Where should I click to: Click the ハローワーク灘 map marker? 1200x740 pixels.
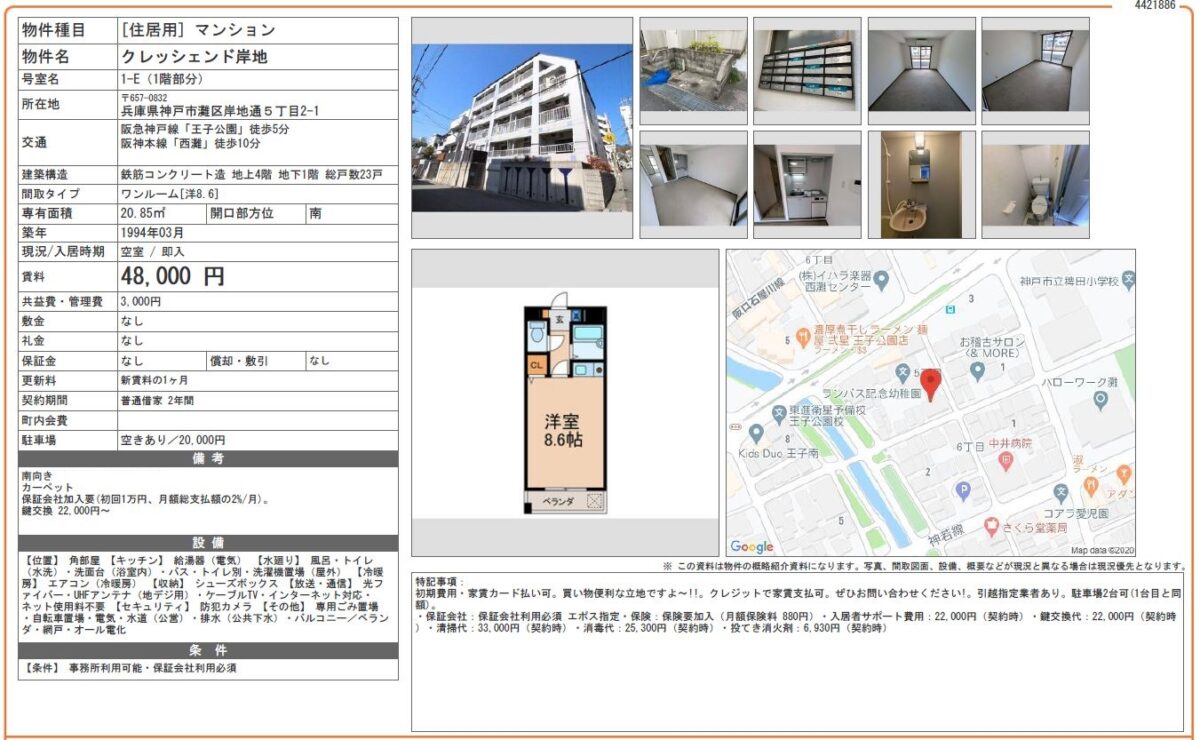(1100, 400)
